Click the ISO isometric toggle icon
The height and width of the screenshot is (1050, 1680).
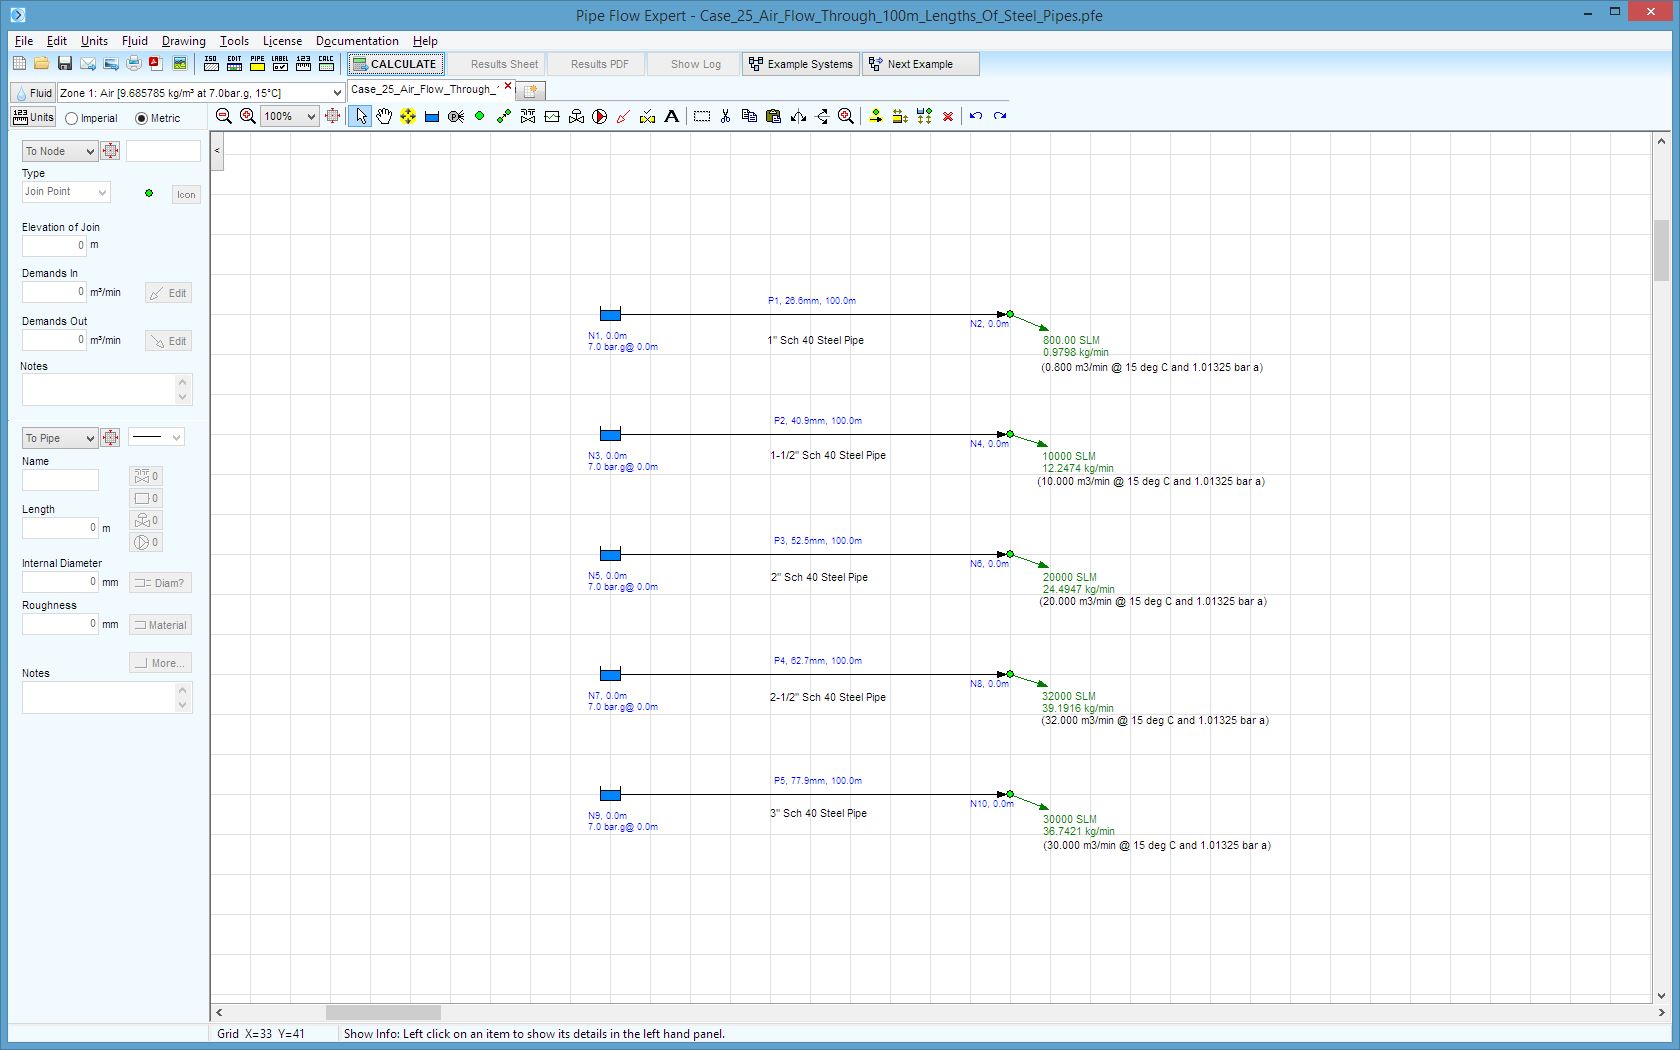click(211, 63)
